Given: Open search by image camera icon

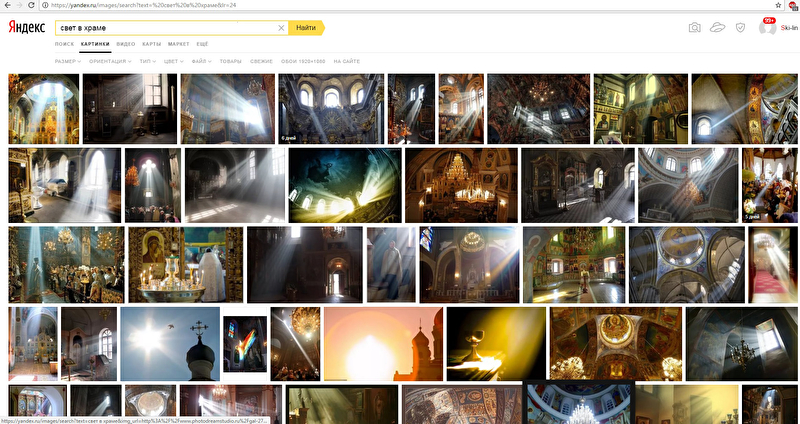Looking at the screenshot, I should coord(694,28).
